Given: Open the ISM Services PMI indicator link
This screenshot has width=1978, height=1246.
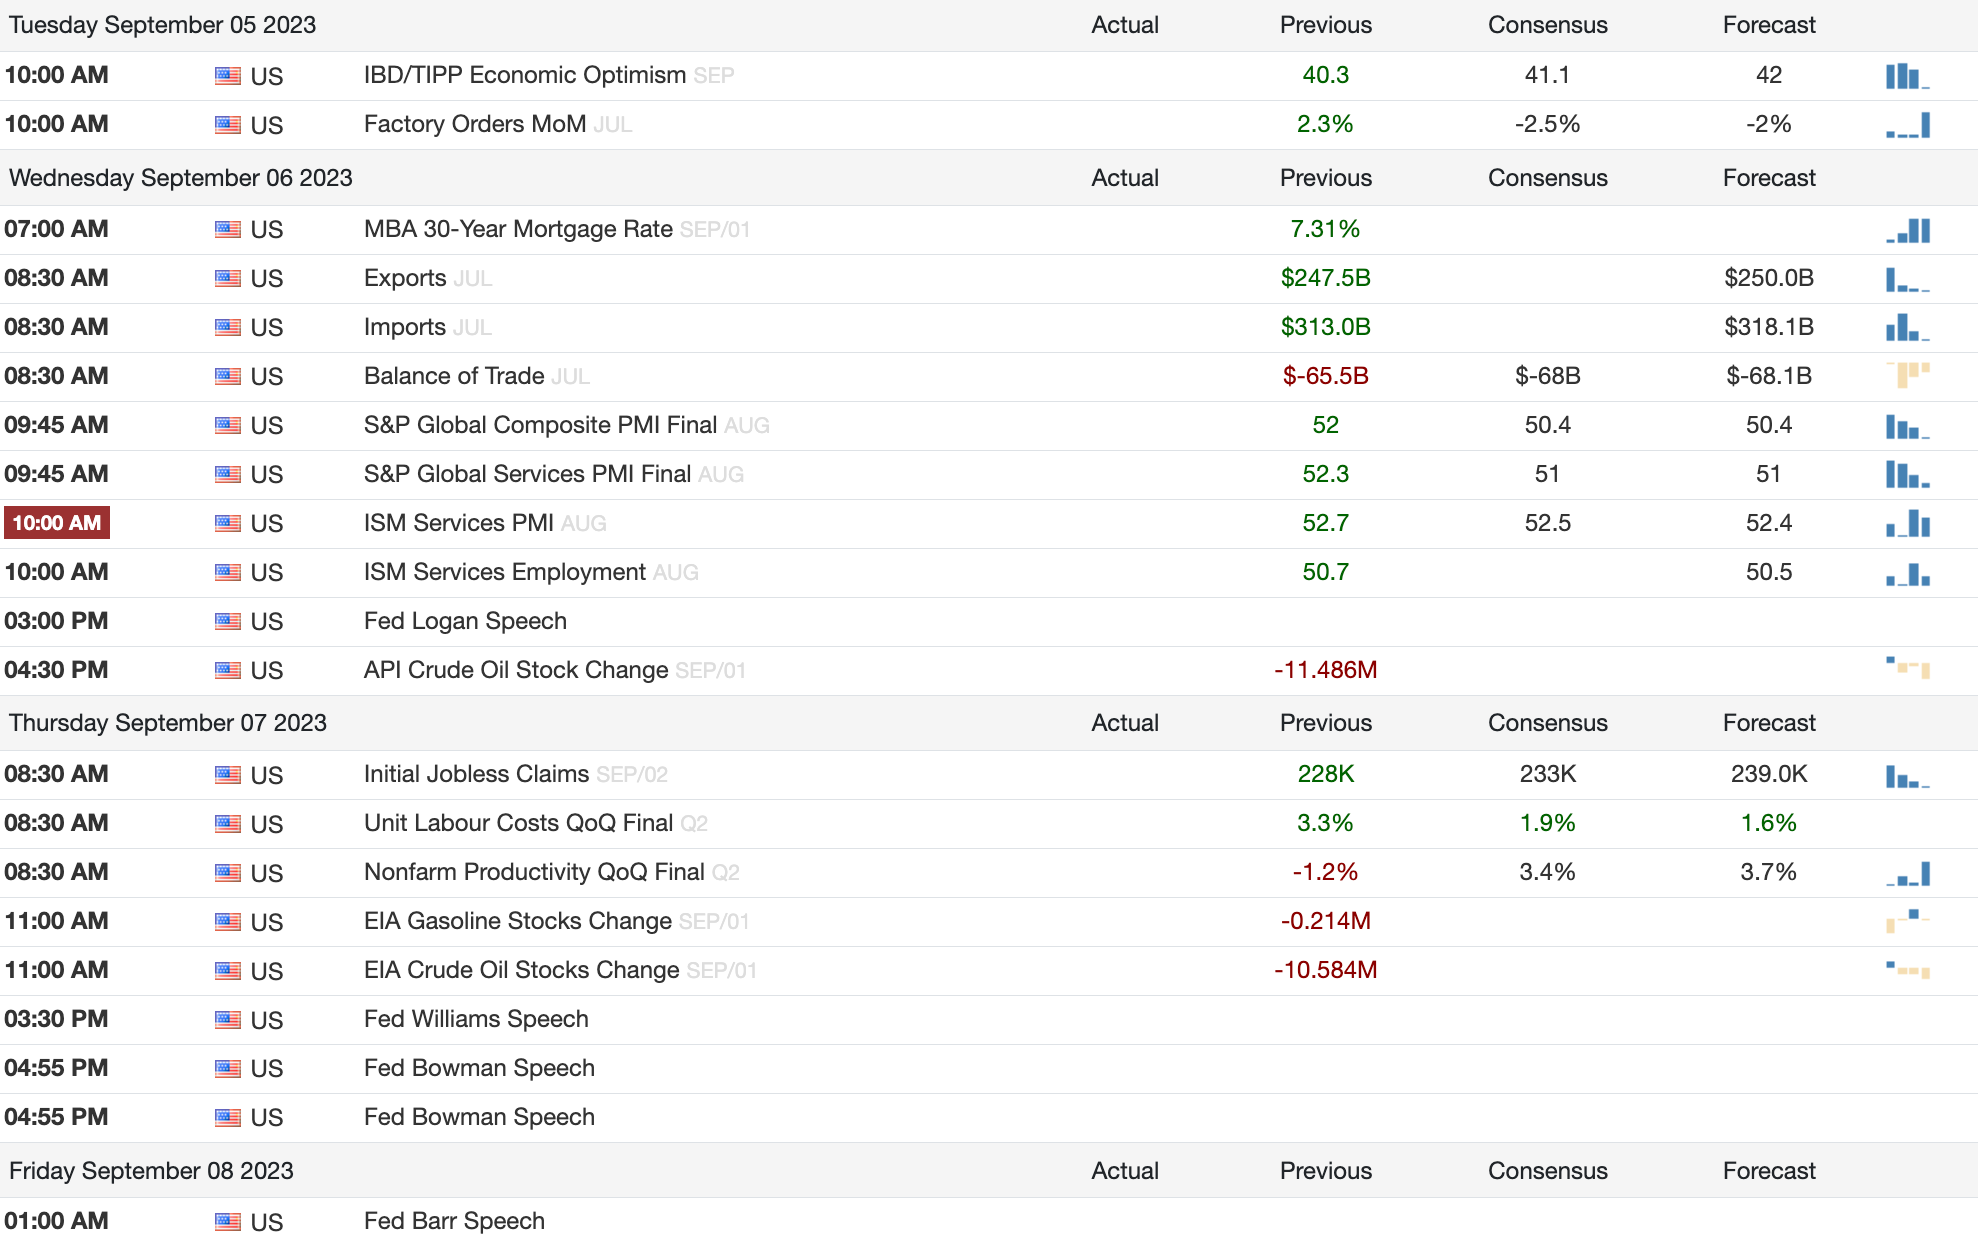Looking at the screenshot, I should [x=458, y=523].
